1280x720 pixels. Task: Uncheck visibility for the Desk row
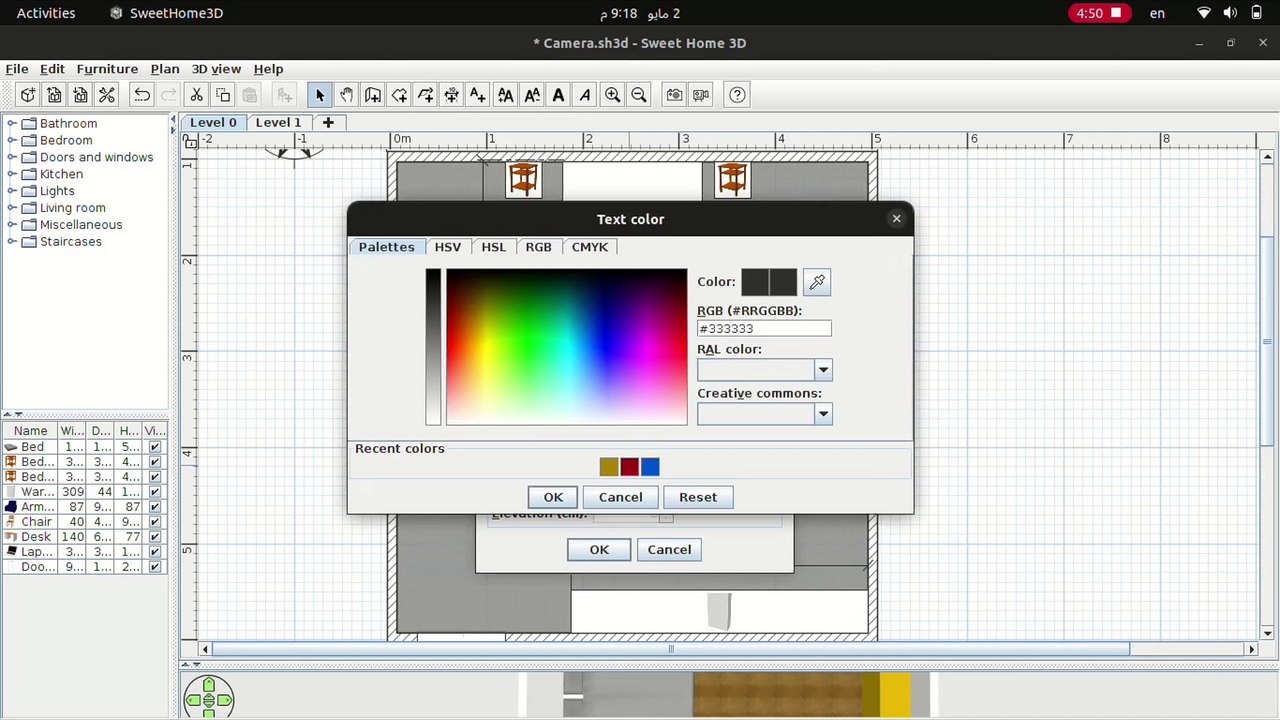tap(154, 537)
